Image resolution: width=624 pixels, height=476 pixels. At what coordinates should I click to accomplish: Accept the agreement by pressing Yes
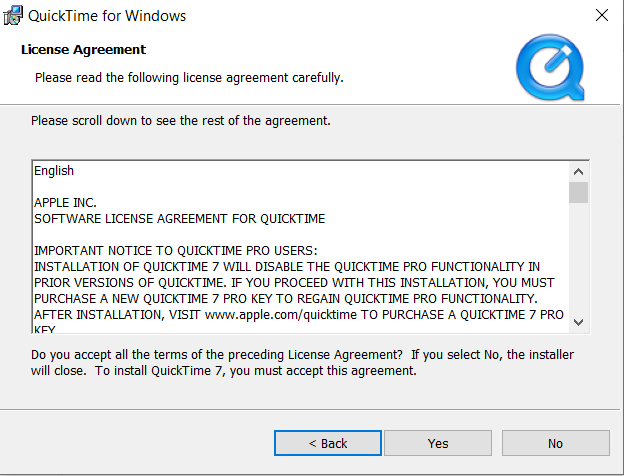(438, 443)
